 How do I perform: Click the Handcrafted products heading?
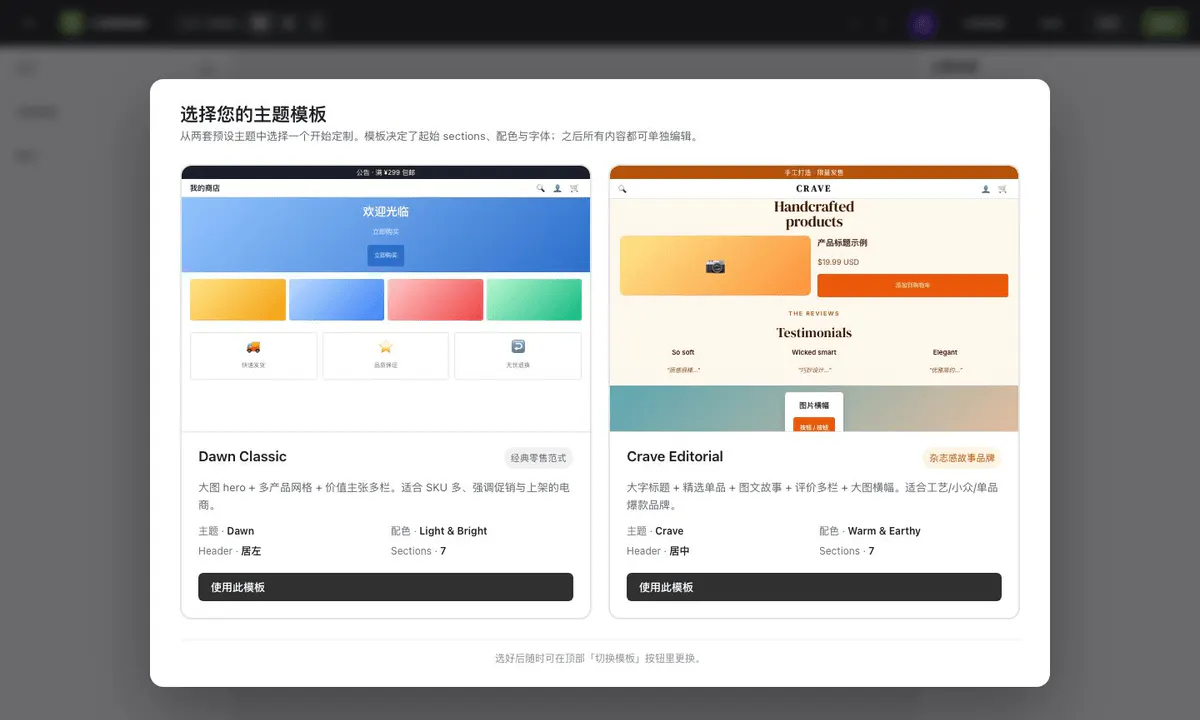coord(814,214)
